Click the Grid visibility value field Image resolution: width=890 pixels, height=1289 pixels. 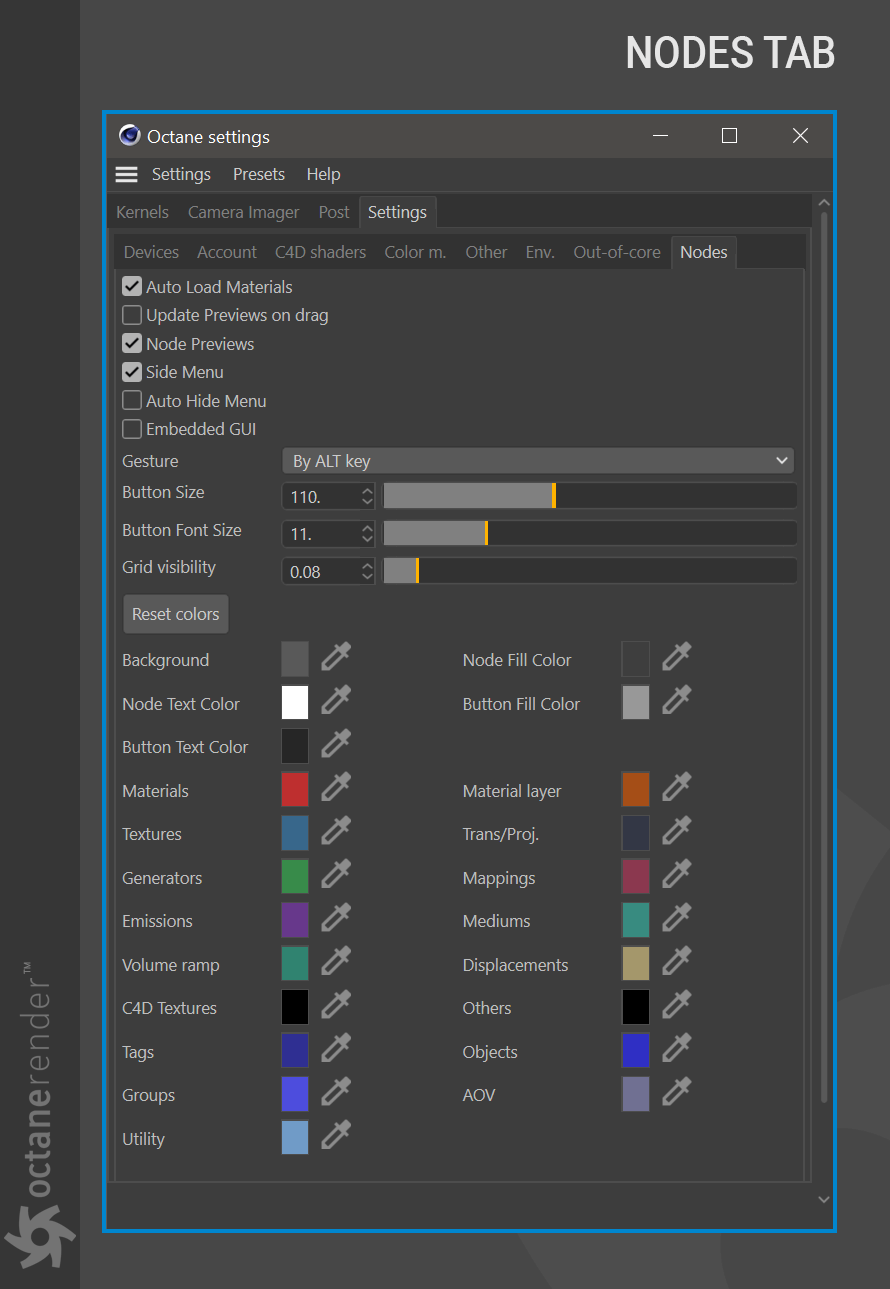[x=321, y=571]
